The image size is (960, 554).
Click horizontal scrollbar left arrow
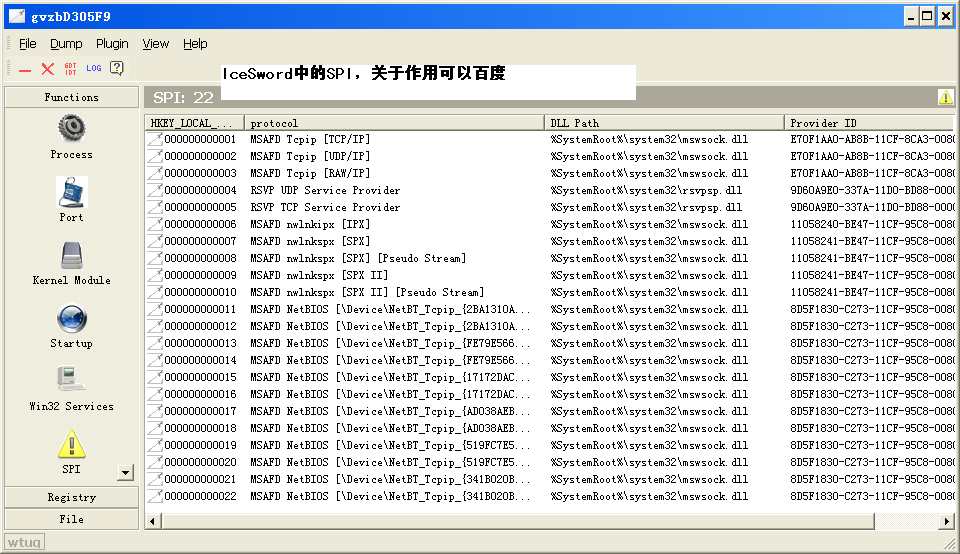(153, 522)
